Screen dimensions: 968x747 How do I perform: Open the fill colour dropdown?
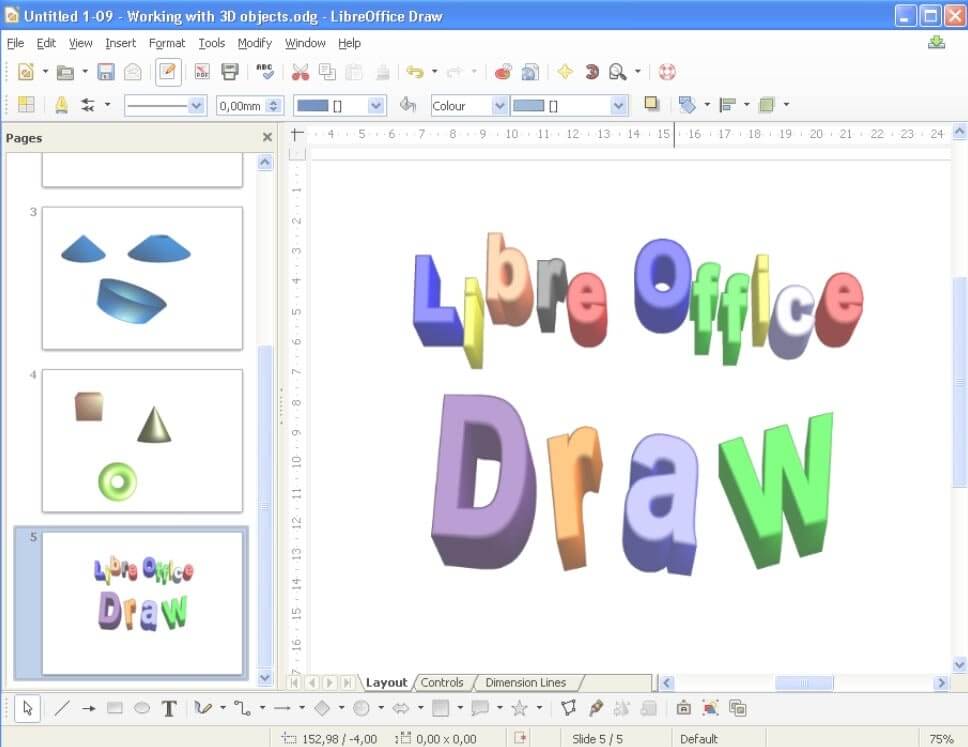coord(619,106)
